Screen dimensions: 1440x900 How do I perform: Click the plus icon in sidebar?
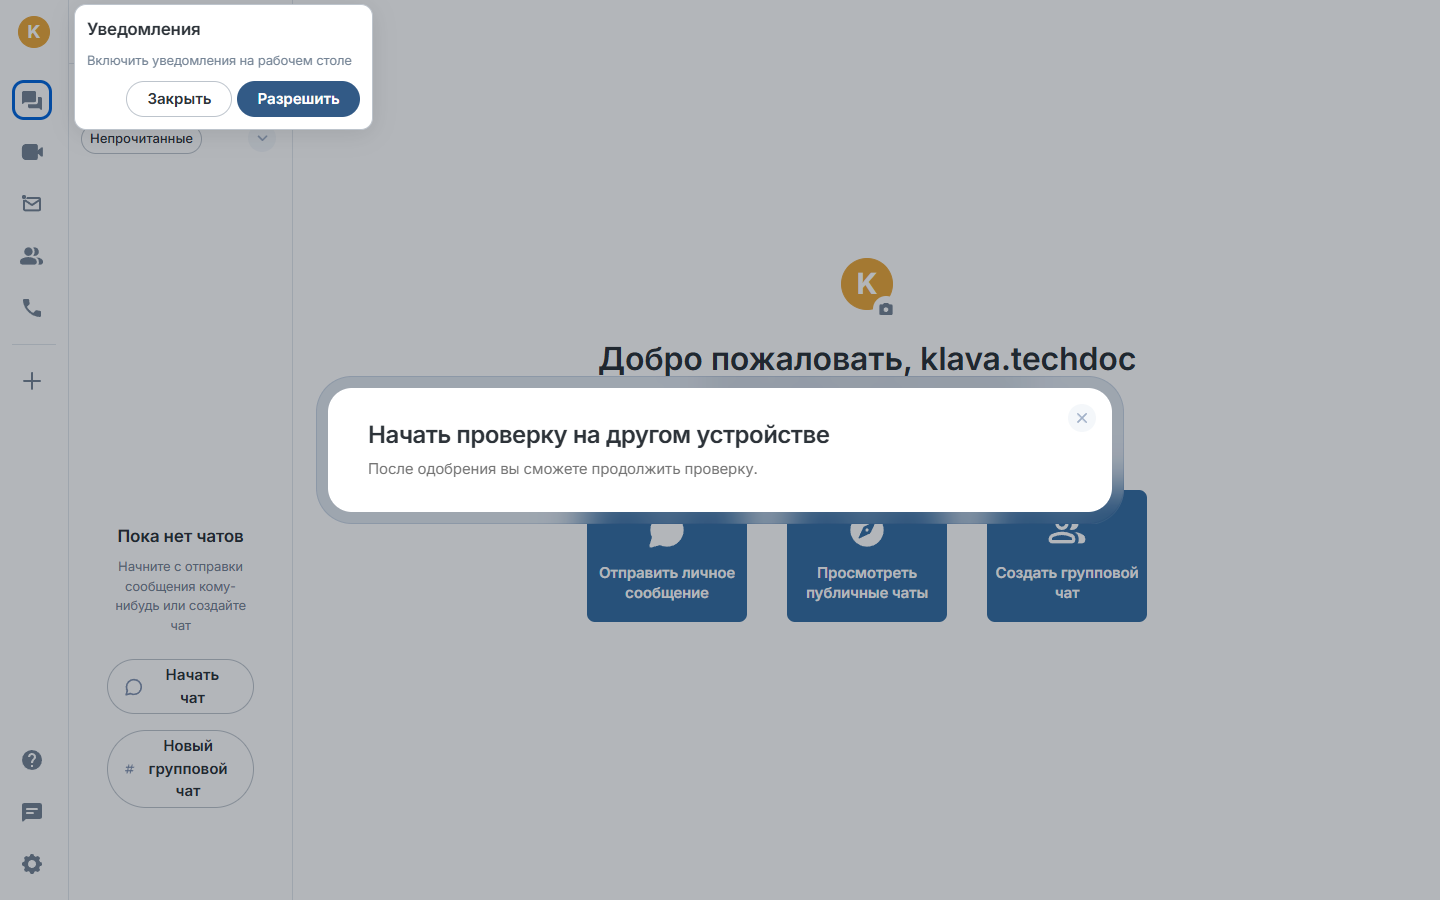pyautogui.click(x=32, y=381)
